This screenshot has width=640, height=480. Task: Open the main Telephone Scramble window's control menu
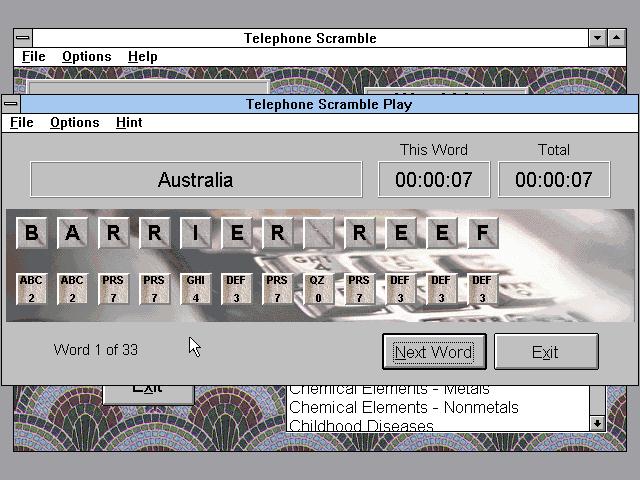[23, 38]
